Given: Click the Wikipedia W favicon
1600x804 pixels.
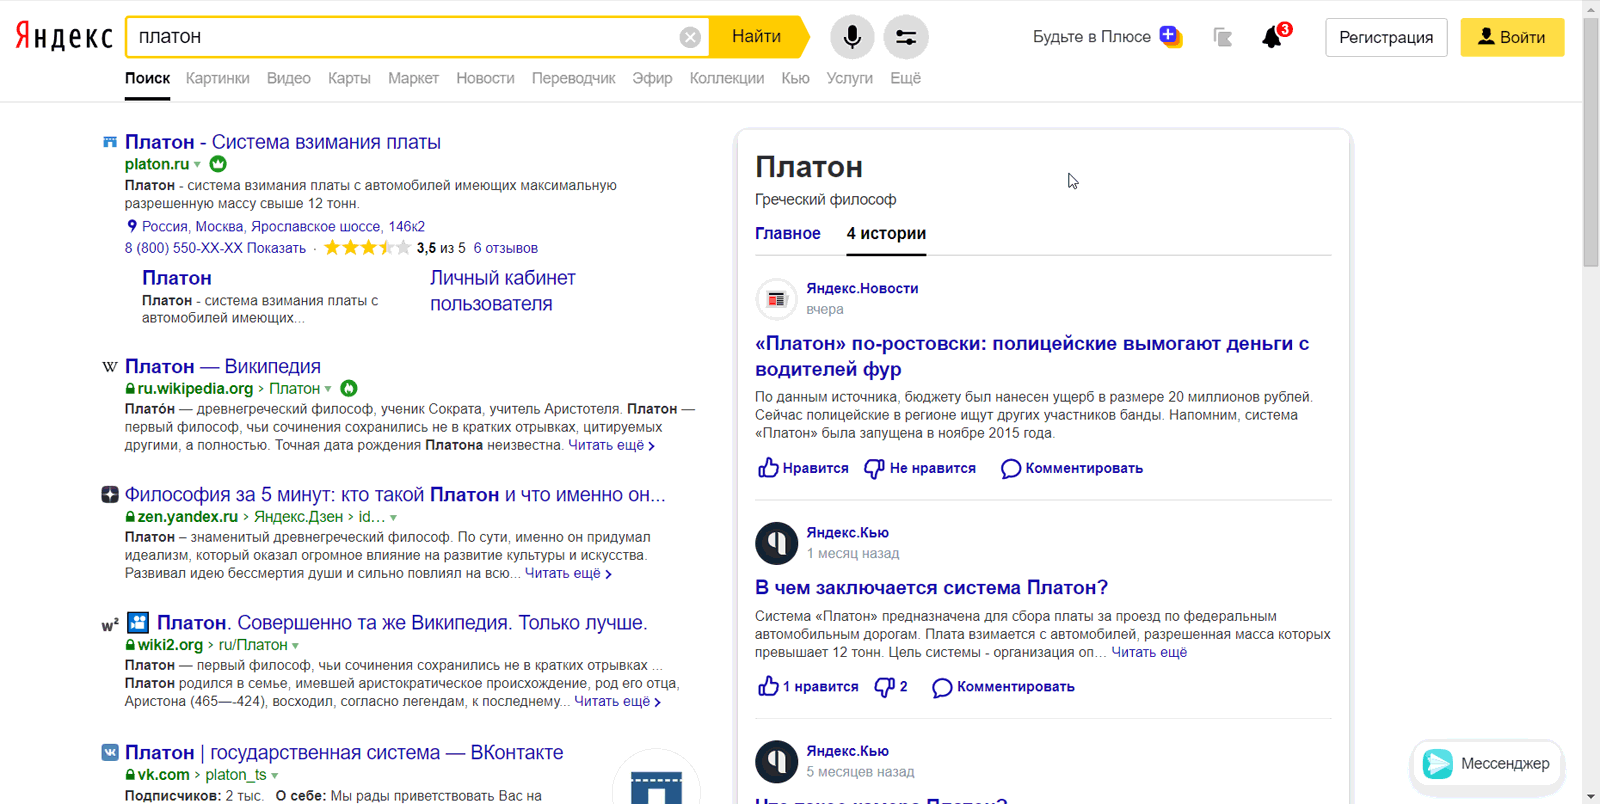Looking at the screenshot, I should tap(110, 367).
